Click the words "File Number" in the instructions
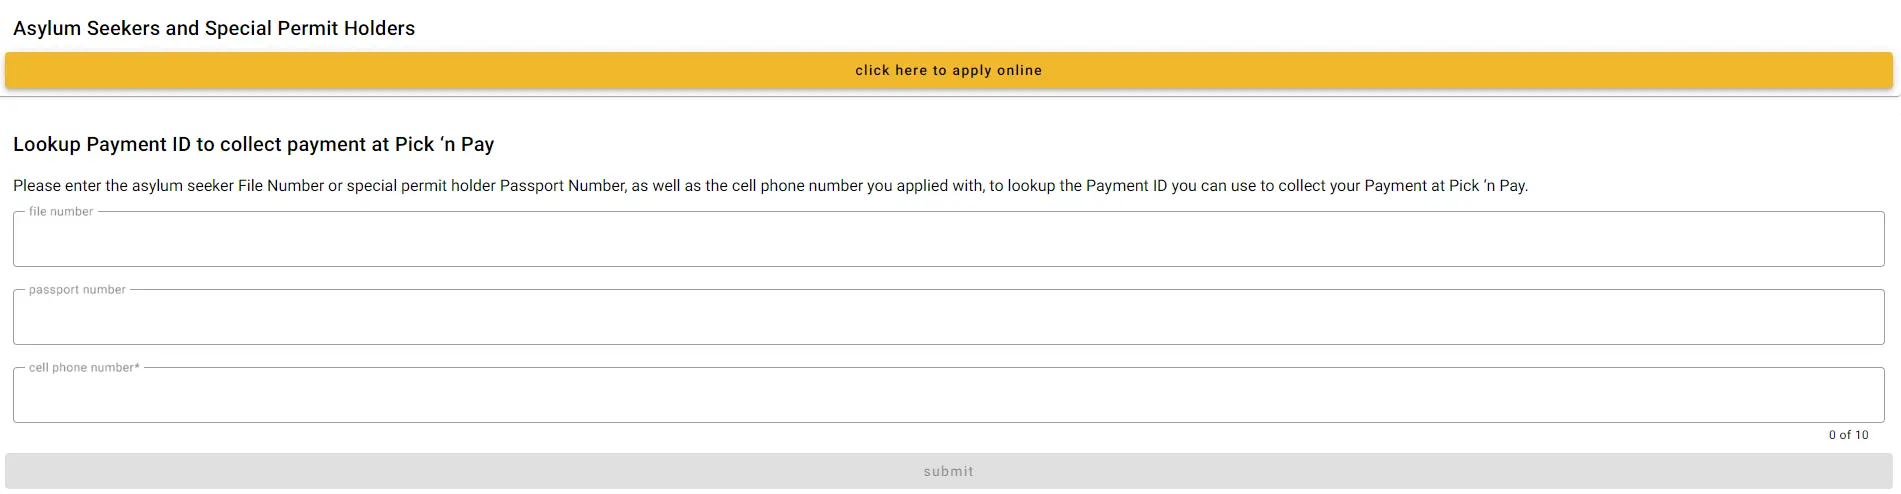The width and height of the screenshot is (1901, 494). click(281, 186)
